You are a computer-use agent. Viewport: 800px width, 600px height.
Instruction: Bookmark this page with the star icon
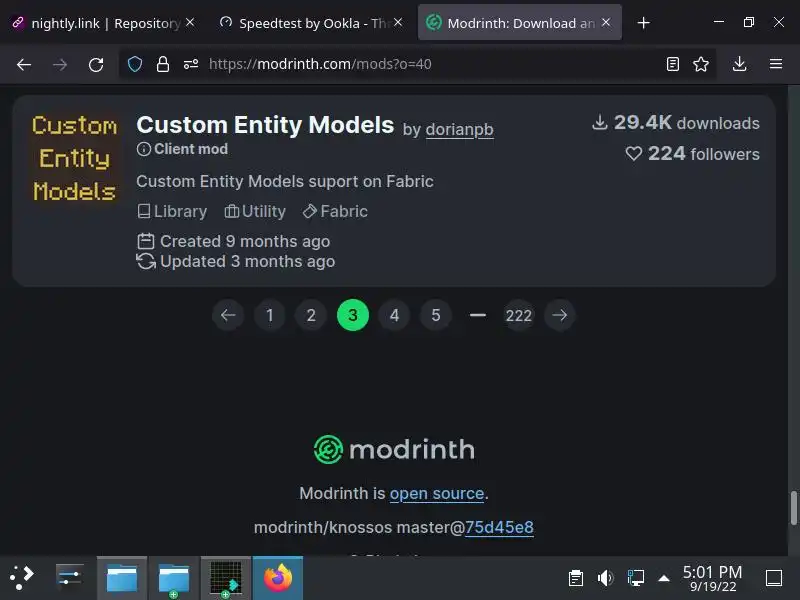[701, 64]
